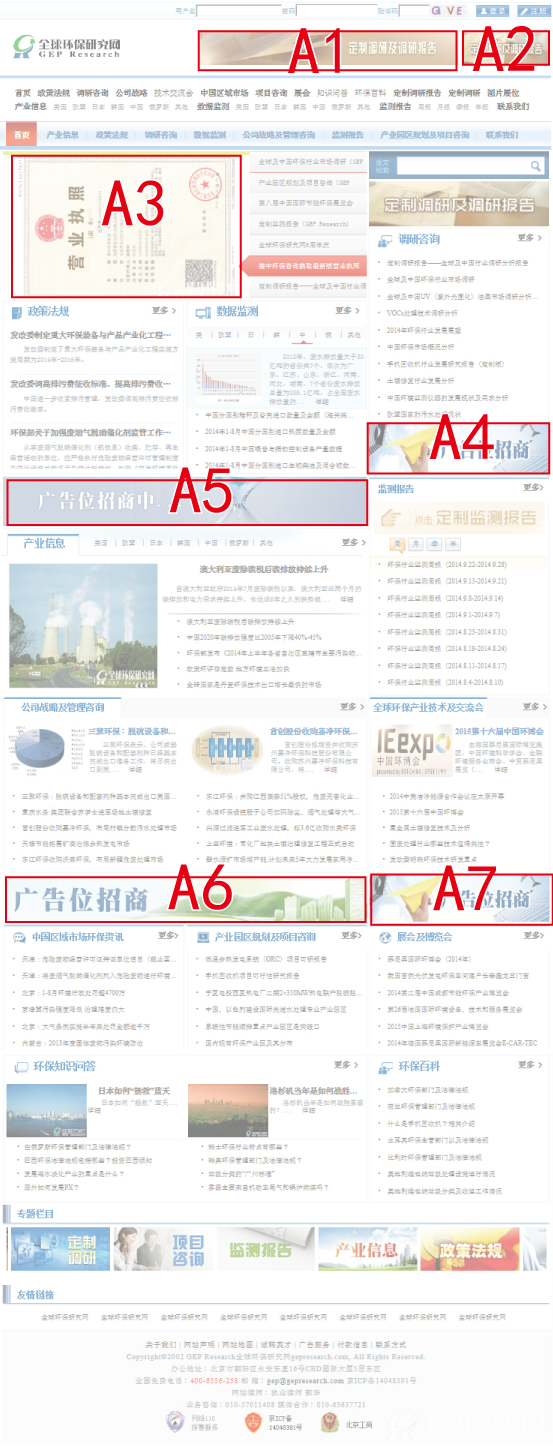Open 监测报告 tab in navigation bar
The image size is (553, 1446).
[347, 134]
